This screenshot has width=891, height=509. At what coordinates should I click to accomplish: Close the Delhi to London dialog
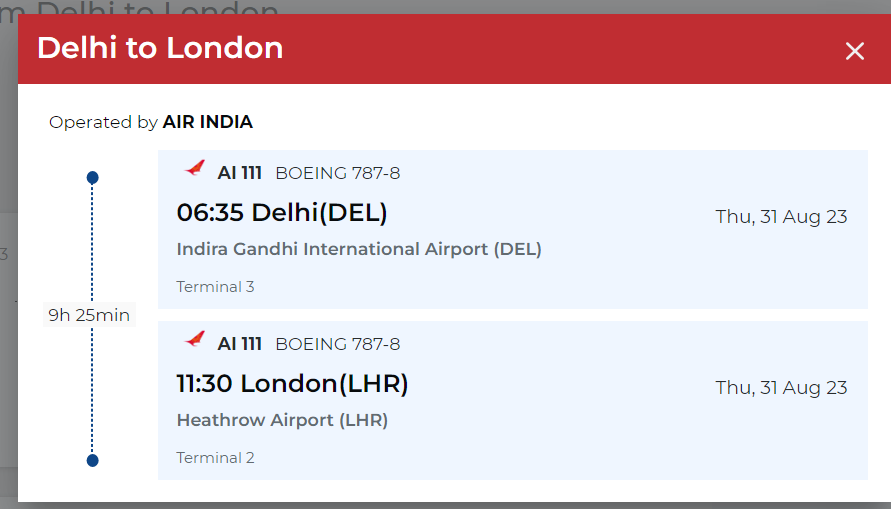click(854, 51)
